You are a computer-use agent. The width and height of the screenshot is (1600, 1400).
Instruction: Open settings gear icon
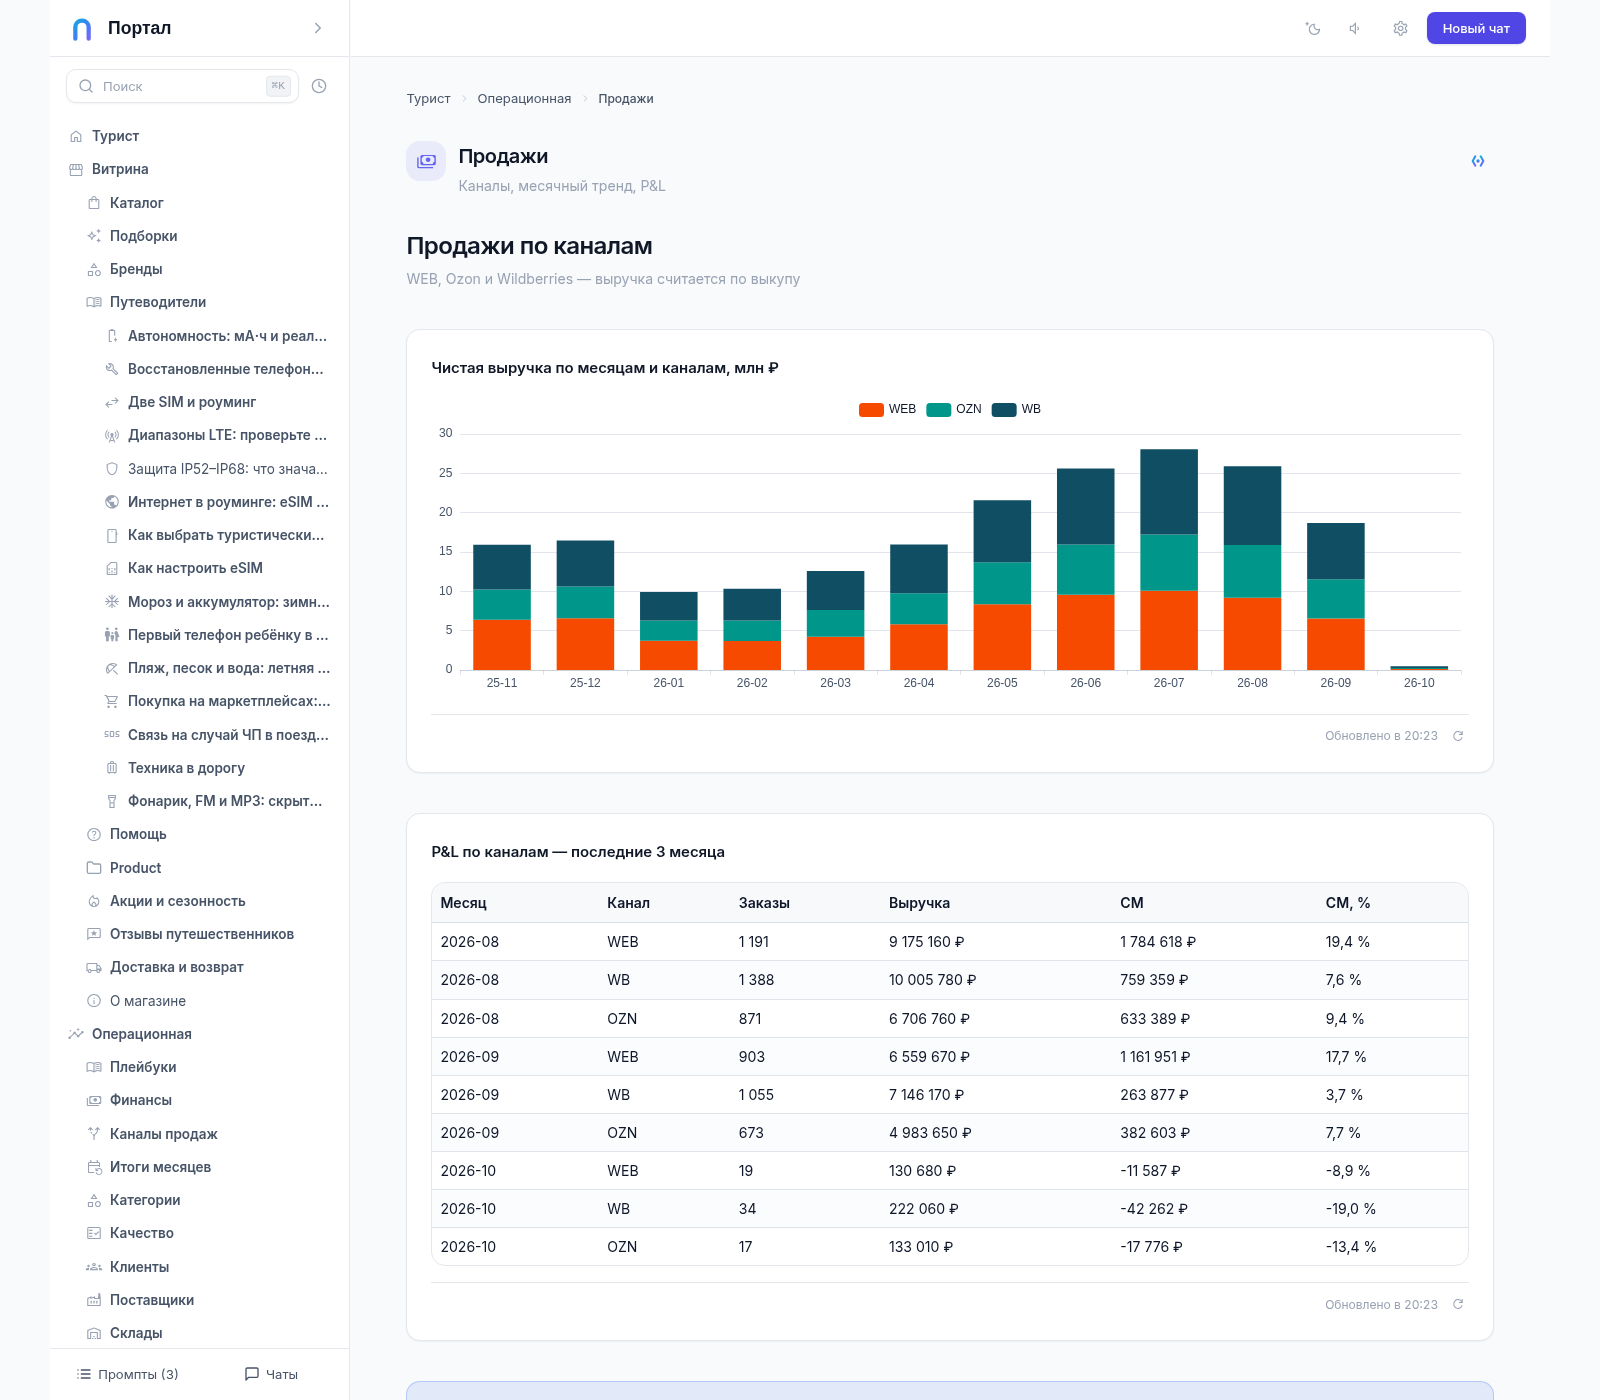(x=1400, y=29)
